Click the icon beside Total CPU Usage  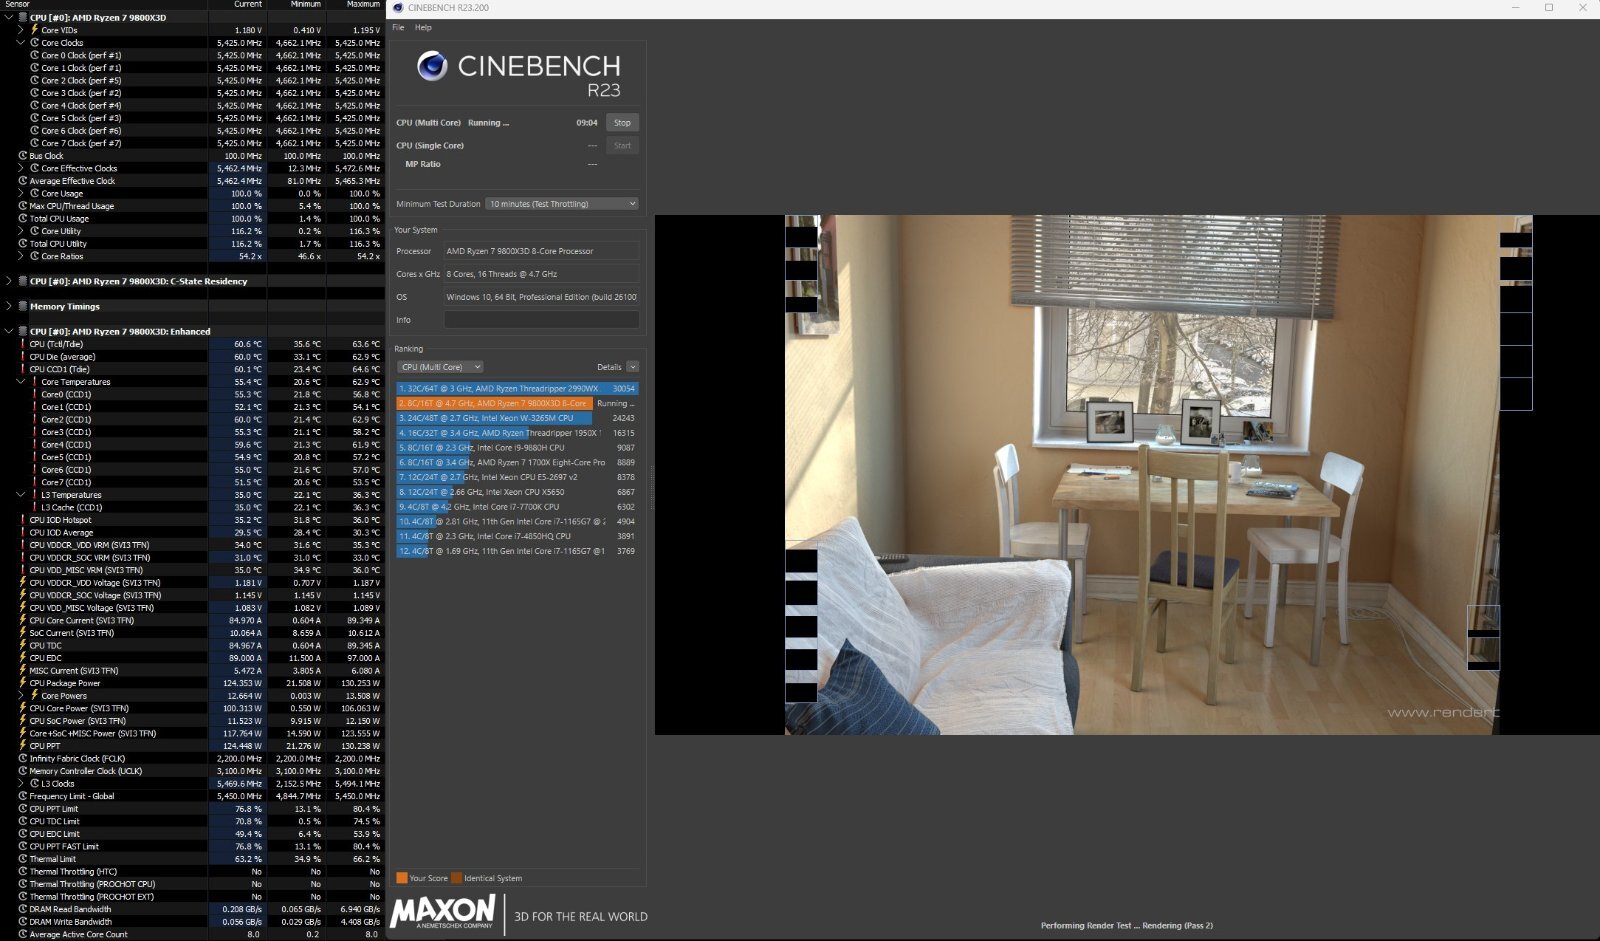(x=23, y=218)
